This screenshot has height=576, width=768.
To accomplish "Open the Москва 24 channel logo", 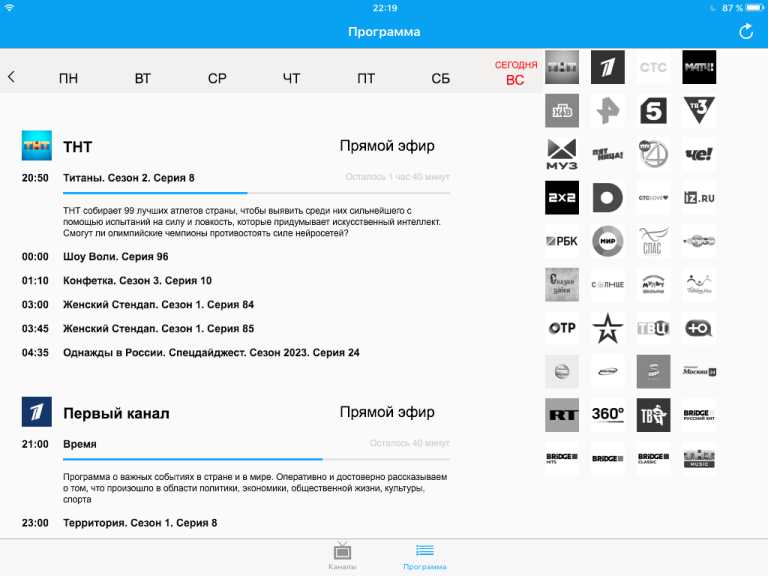I will [699, 372].
